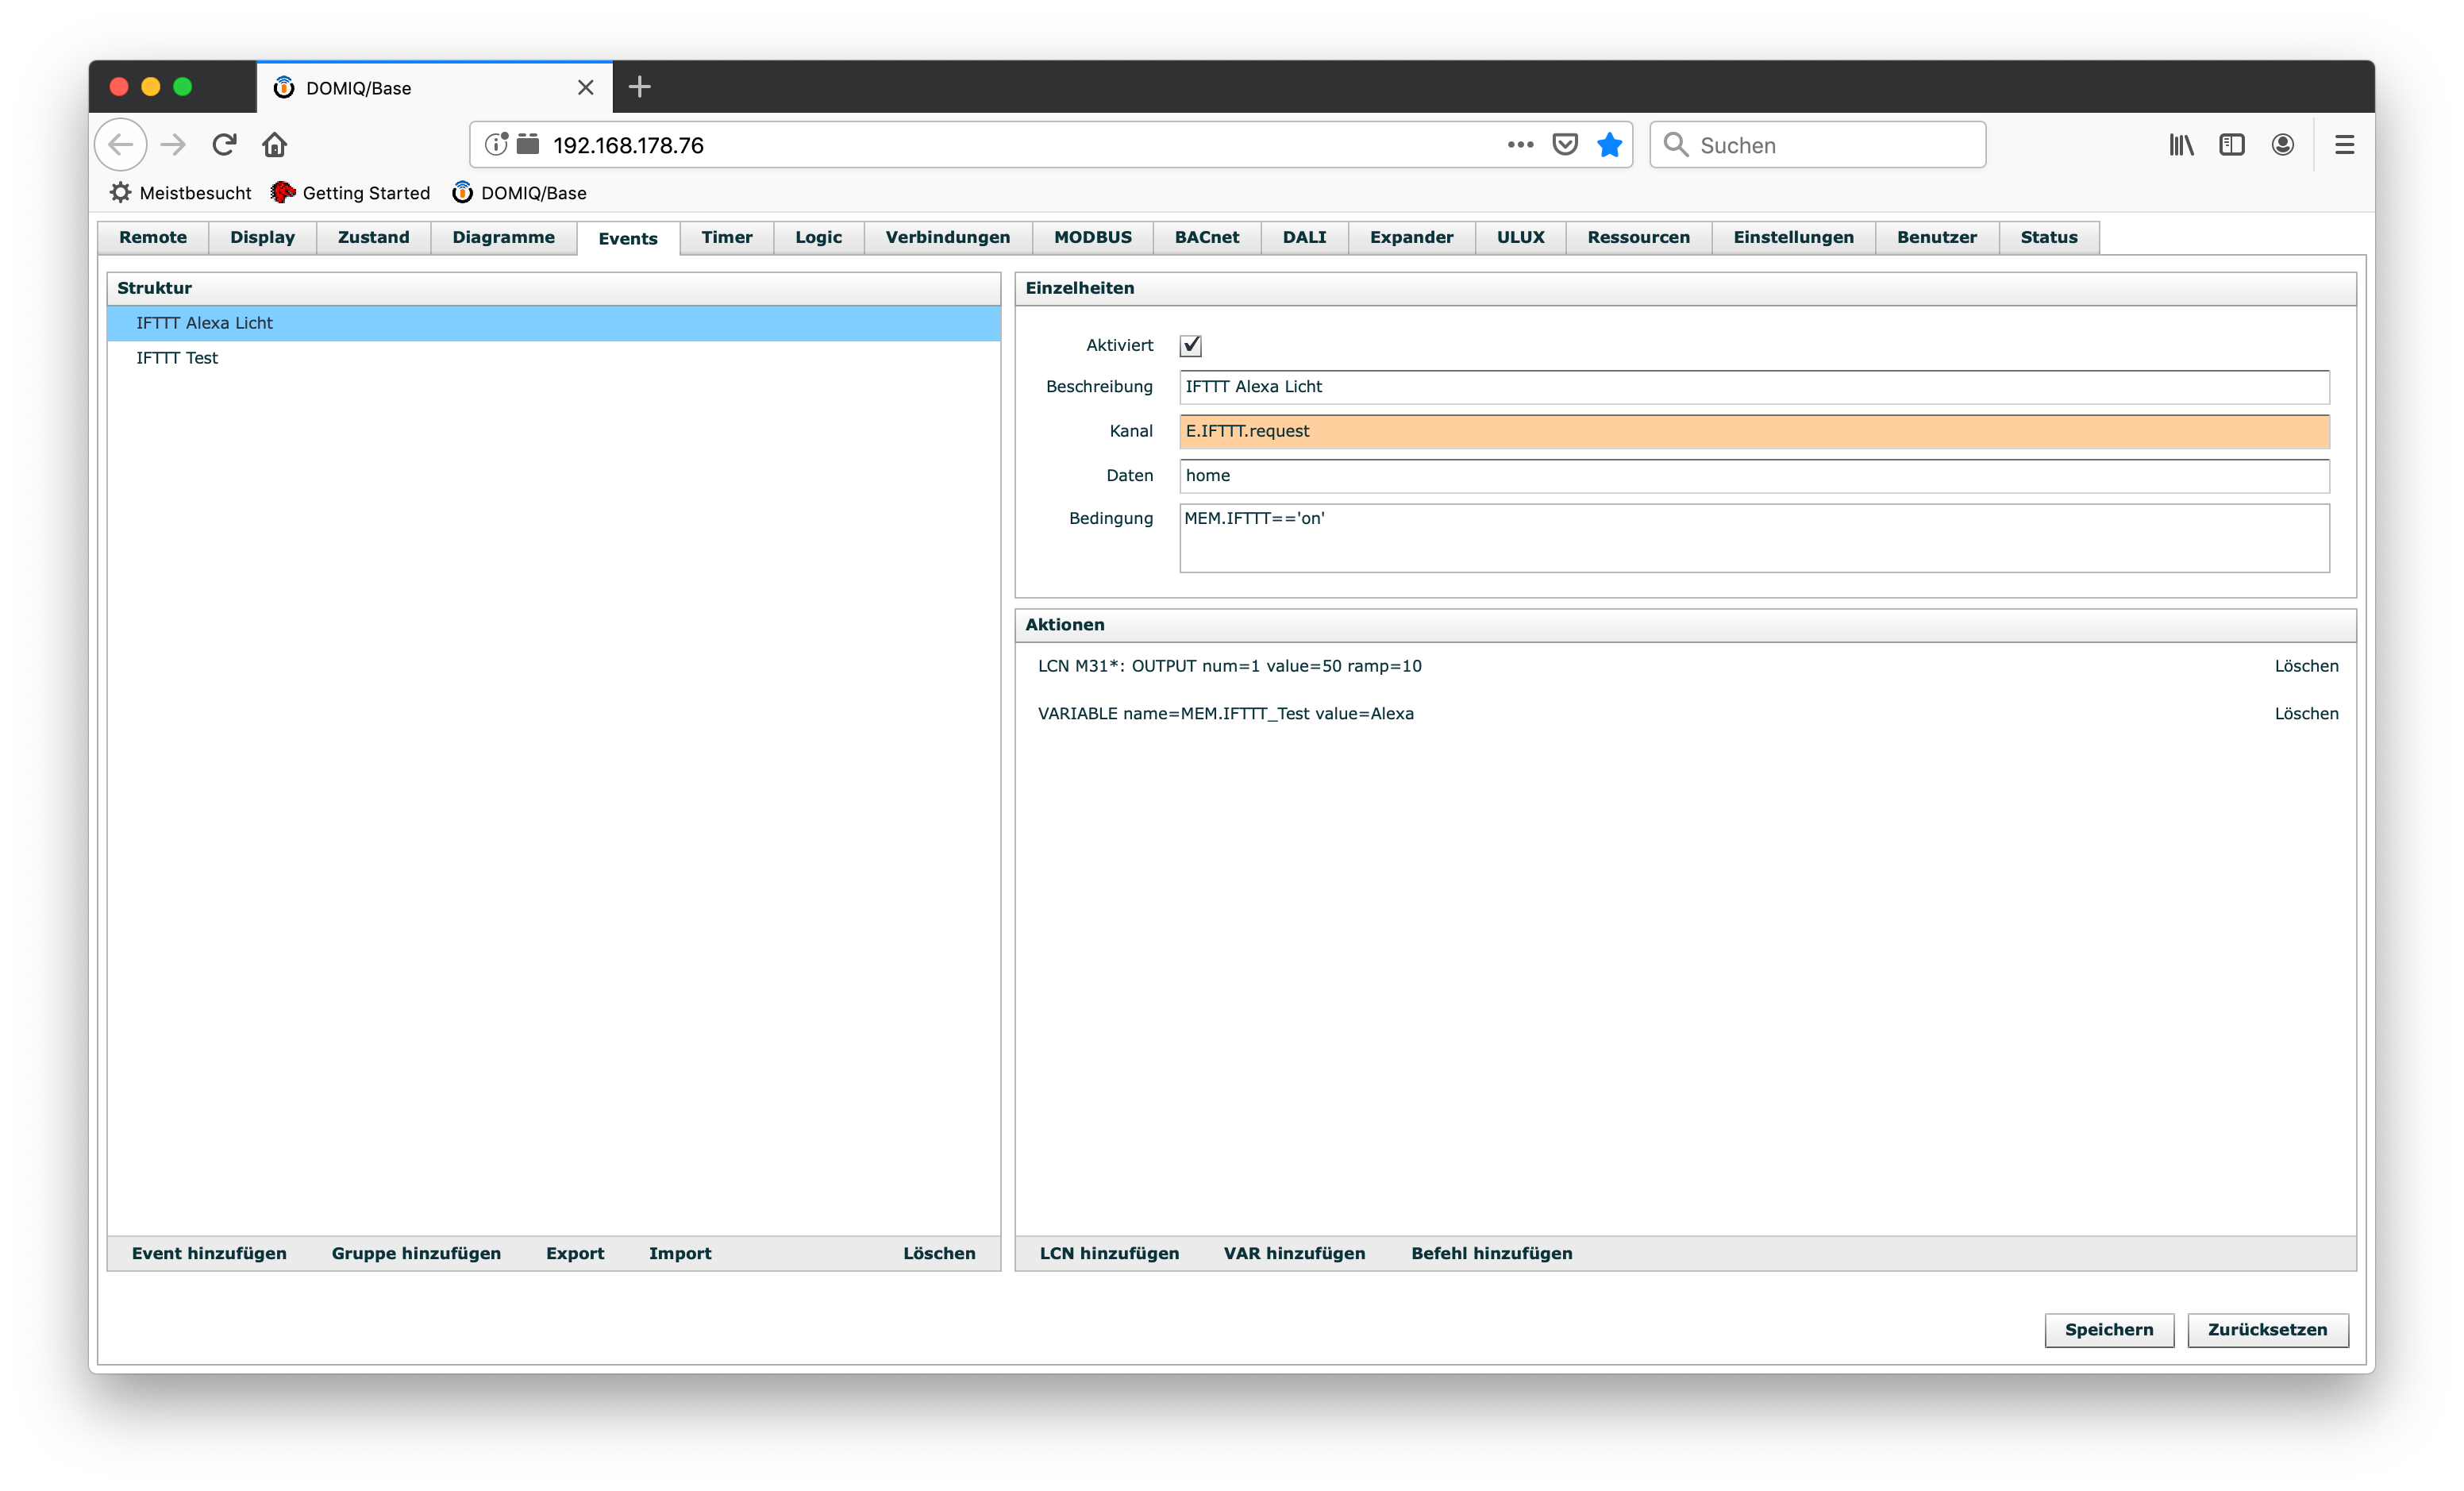
Task: Switch to the Timer tab
Action: click(x=726, y=237)
